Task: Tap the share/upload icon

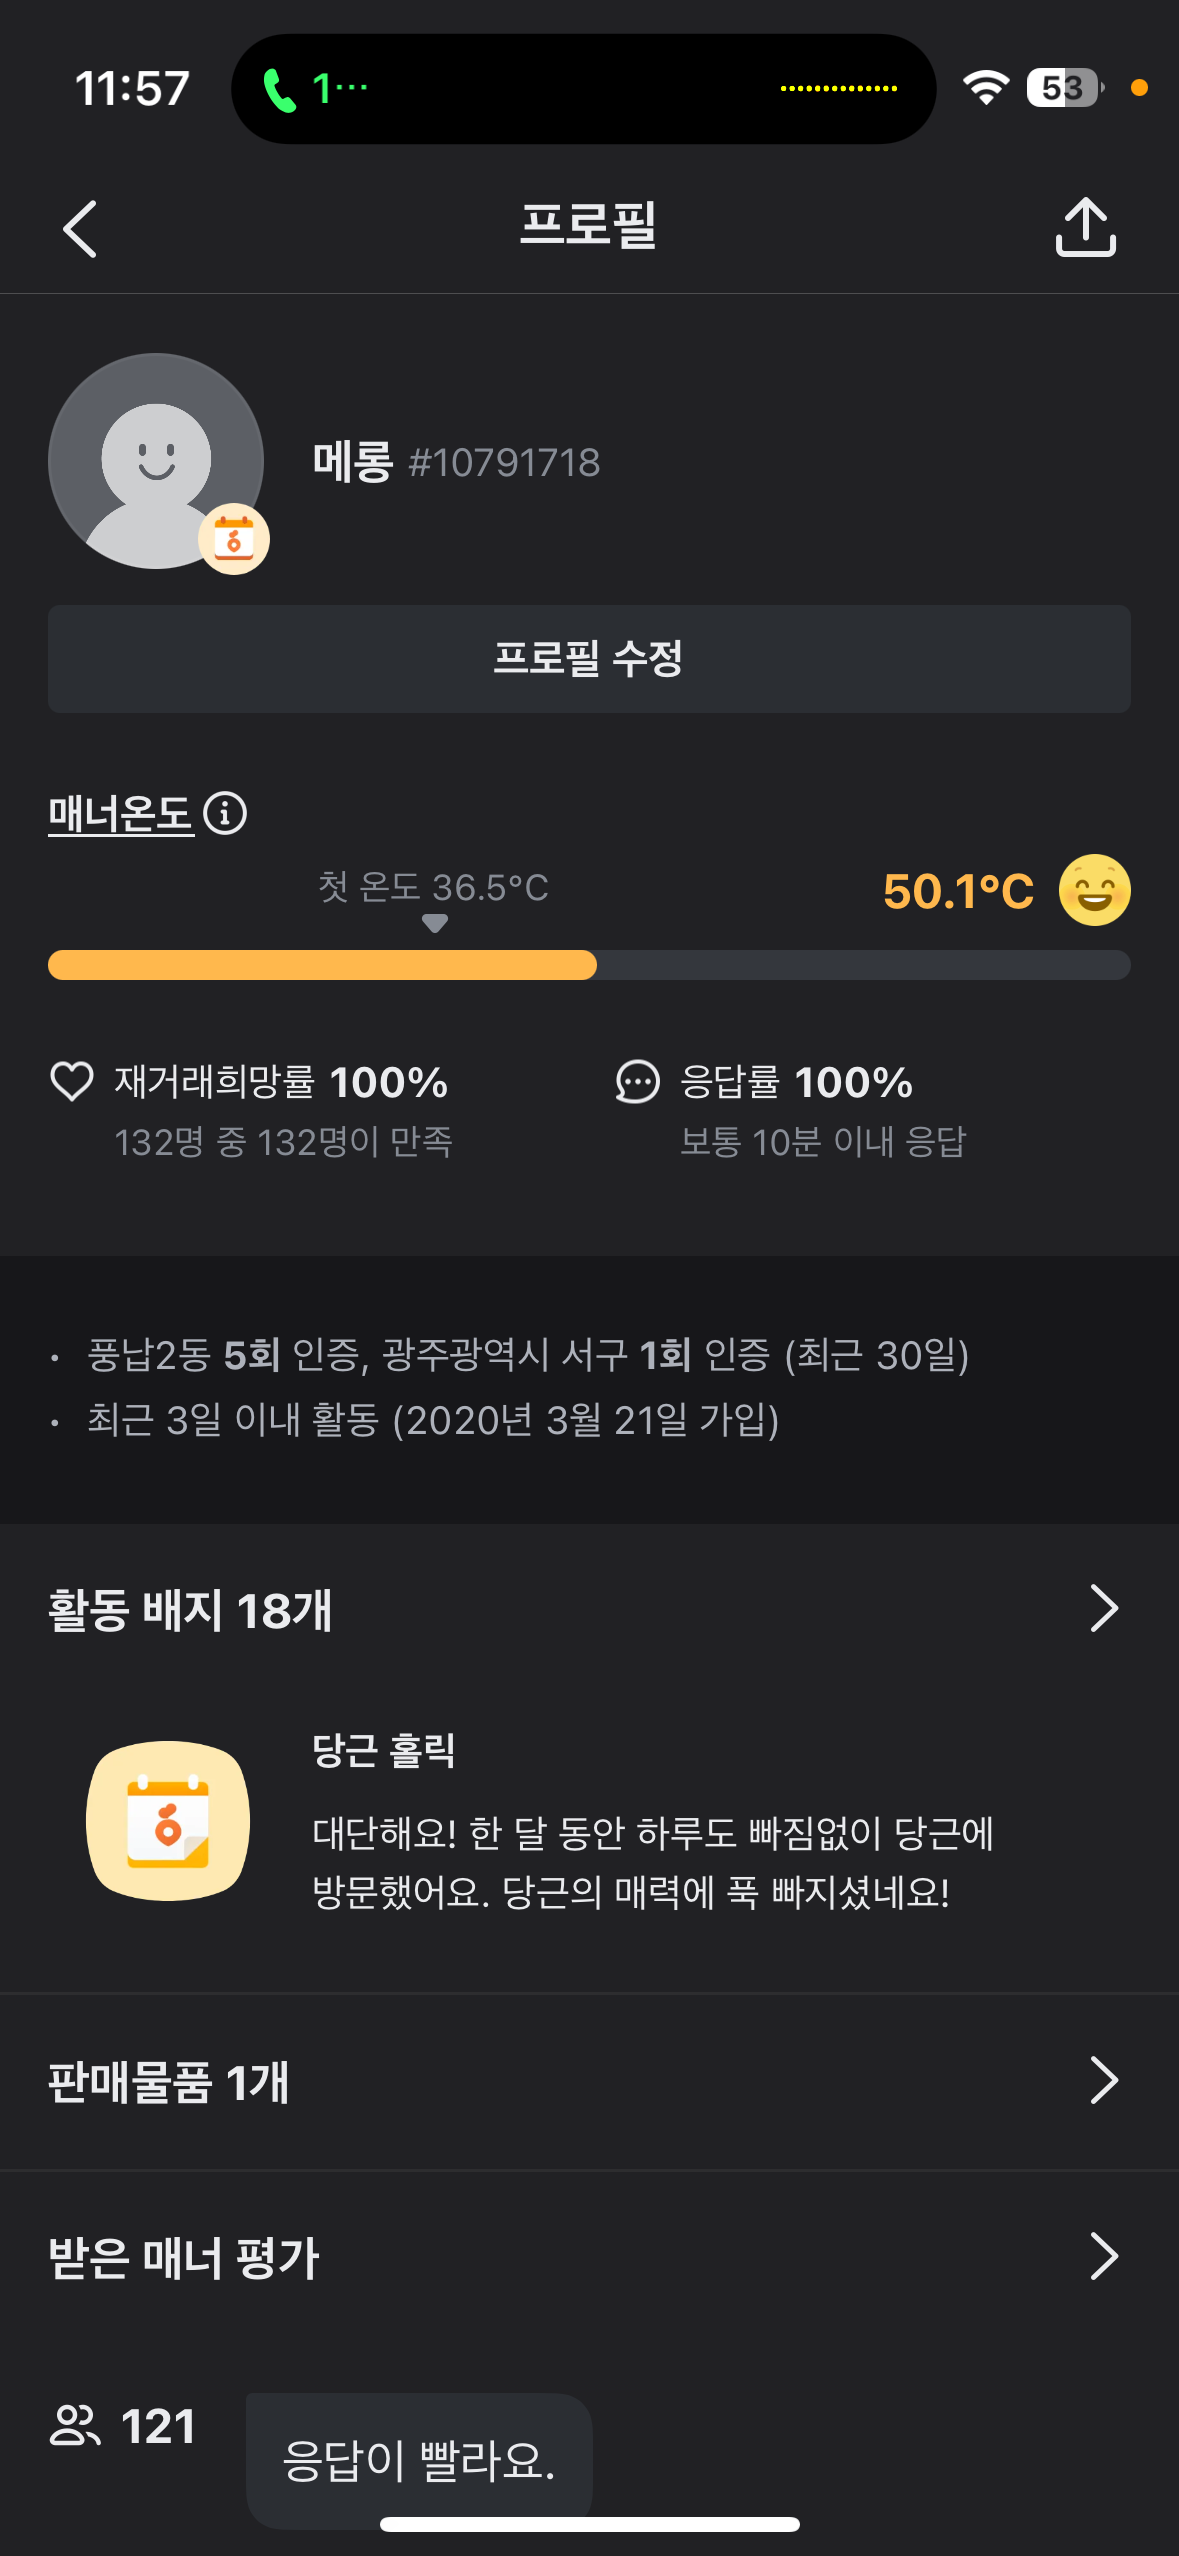Action: point(1085,228)
